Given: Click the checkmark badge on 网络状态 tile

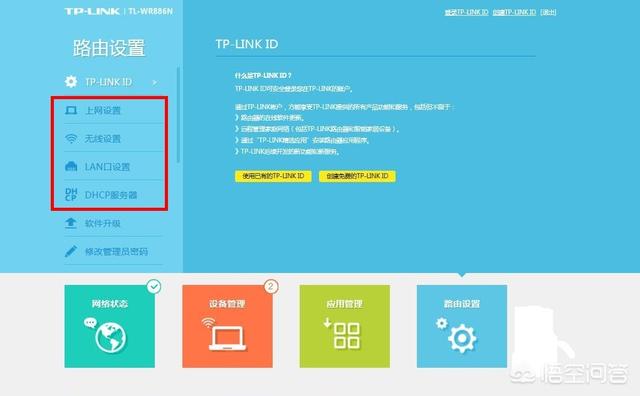Looking at the screenshot, I should click(154, 287).
